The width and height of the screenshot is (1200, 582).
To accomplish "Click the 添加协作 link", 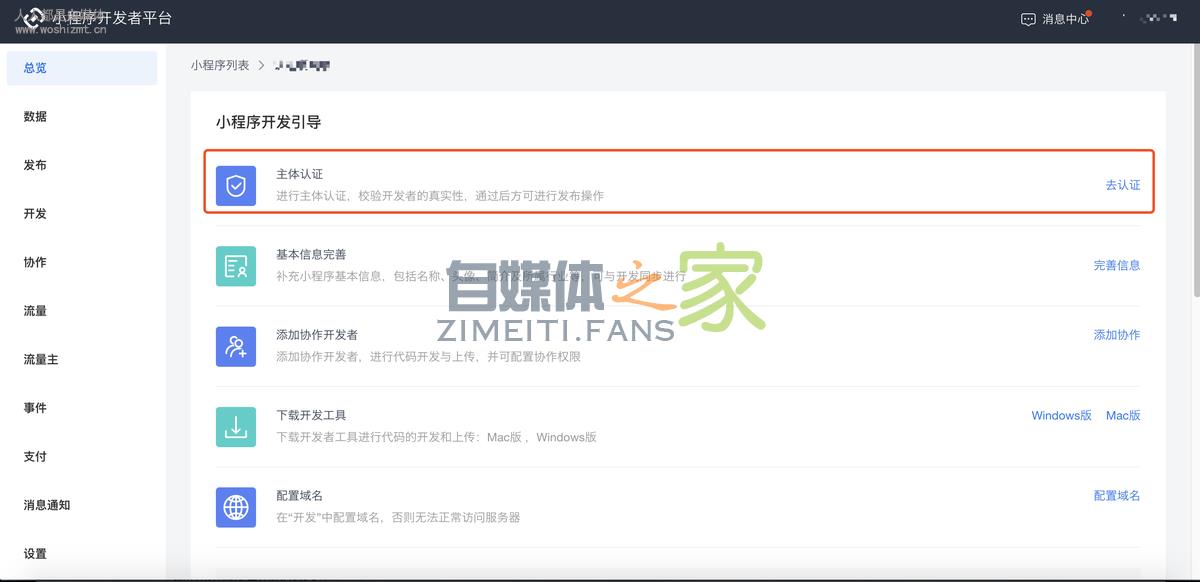I will (1118, 335).
